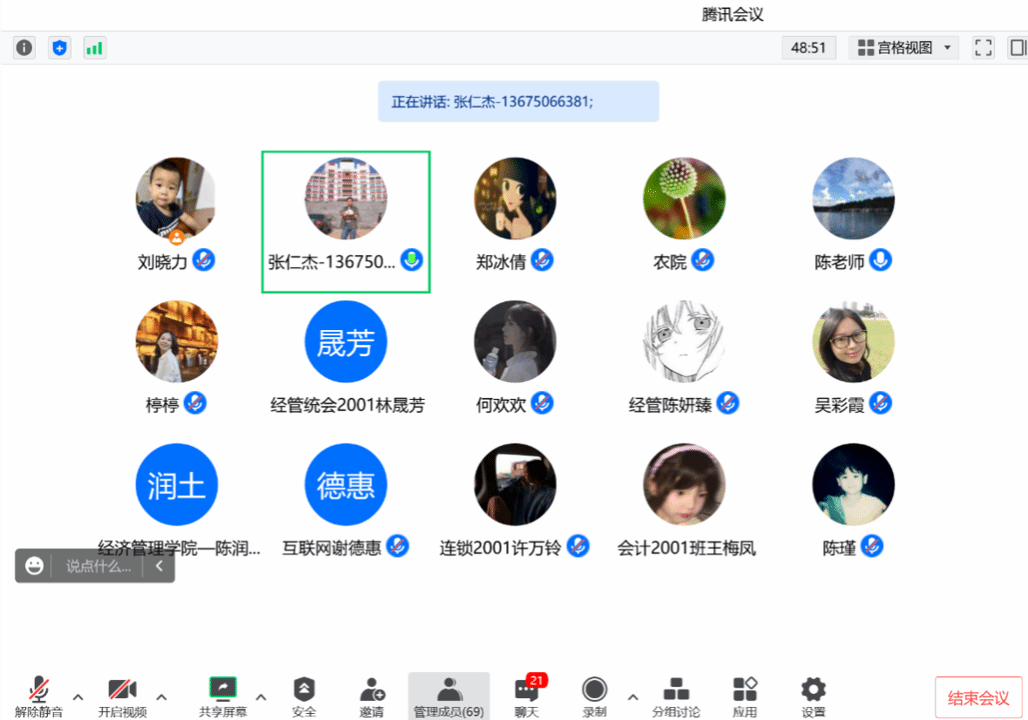
Task: Open 分组讨论 breakout rooms
Action: pos(677,696)
